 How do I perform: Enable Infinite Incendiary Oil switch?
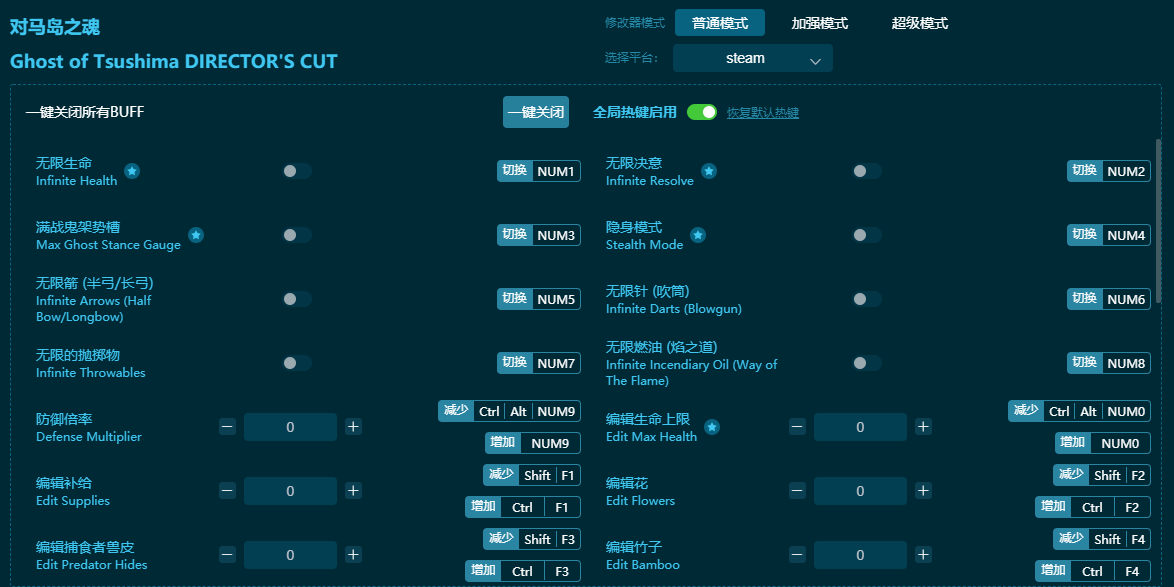pyautogui.click(x=866, y=363)
